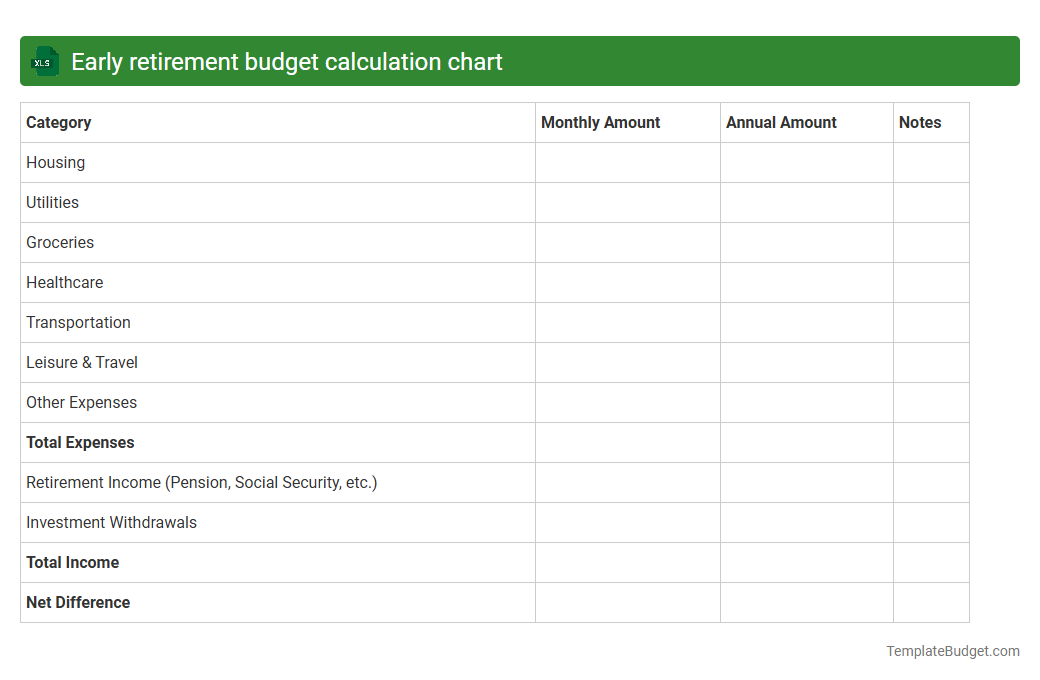Select the green header banner

[520, 61]
